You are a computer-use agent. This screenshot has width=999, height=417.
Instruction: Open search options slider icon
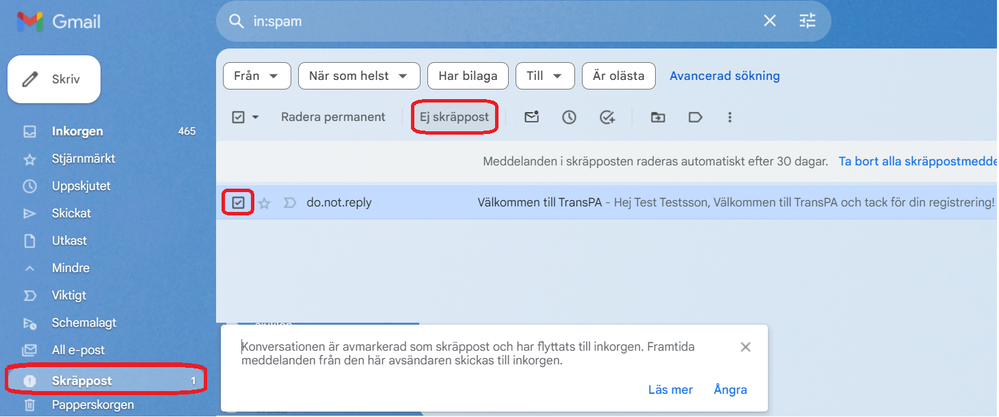click(807, 21)
